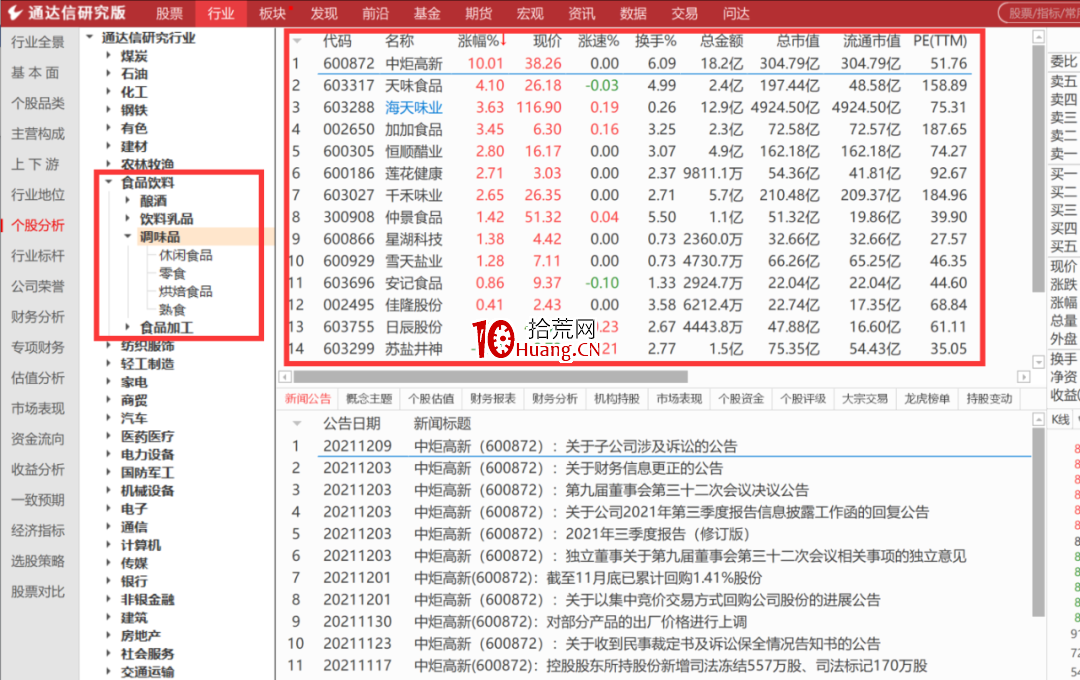Viewport: 1080px width, 680px height.
Task: Select 计算机 in the industry tree
Action: 141,545
